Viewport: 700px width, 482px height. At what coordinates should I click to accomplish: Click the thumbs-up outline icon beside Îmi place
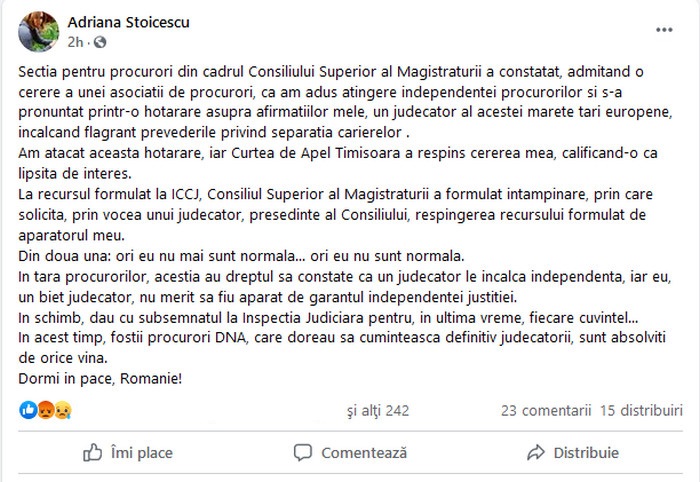coord(92,453)
